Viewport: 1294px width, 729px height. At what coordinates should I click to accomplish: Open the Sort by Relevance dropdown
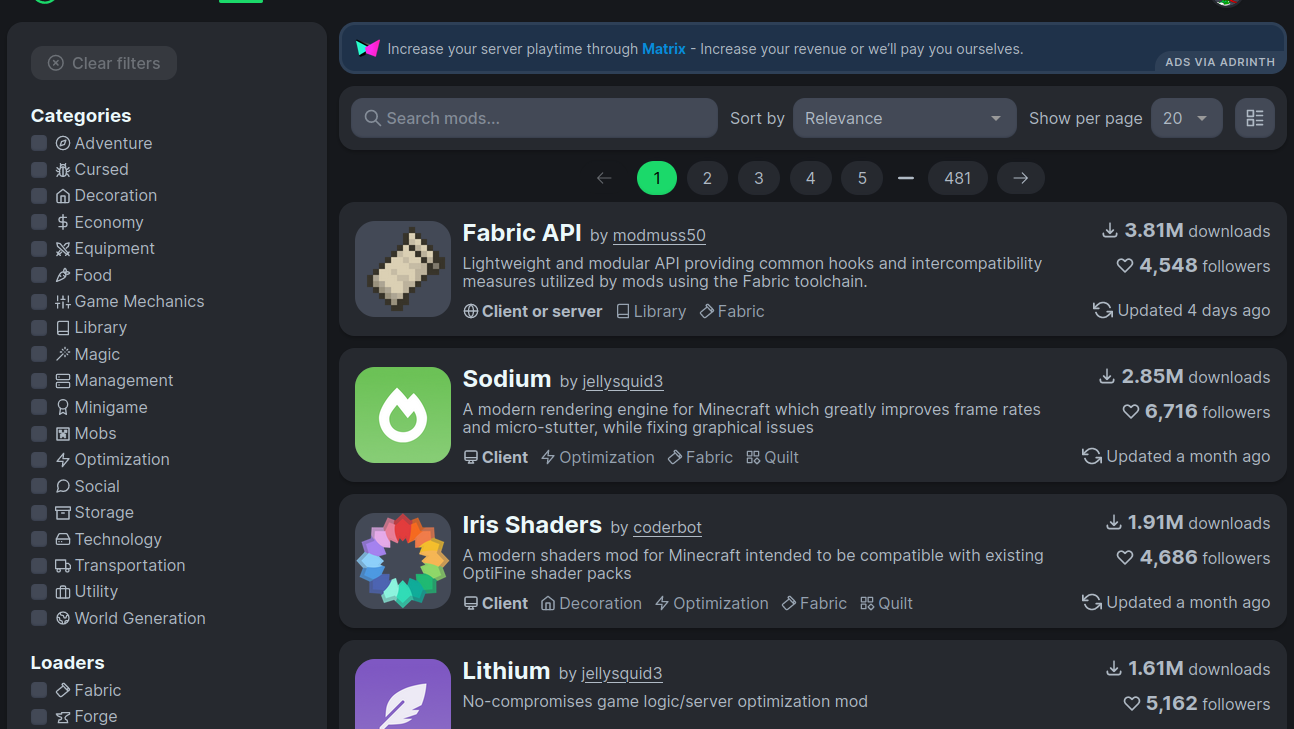point(903,118)
